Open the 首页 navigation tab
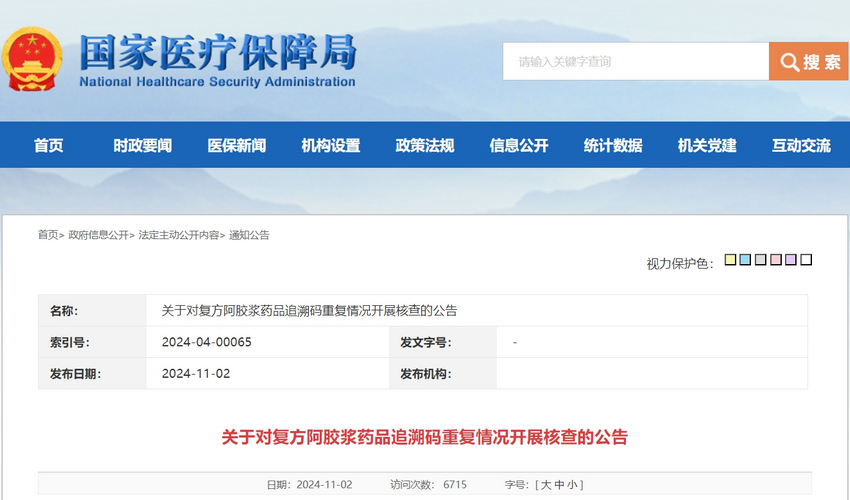Viewport: 850px width, 500px height. [49, 145]
